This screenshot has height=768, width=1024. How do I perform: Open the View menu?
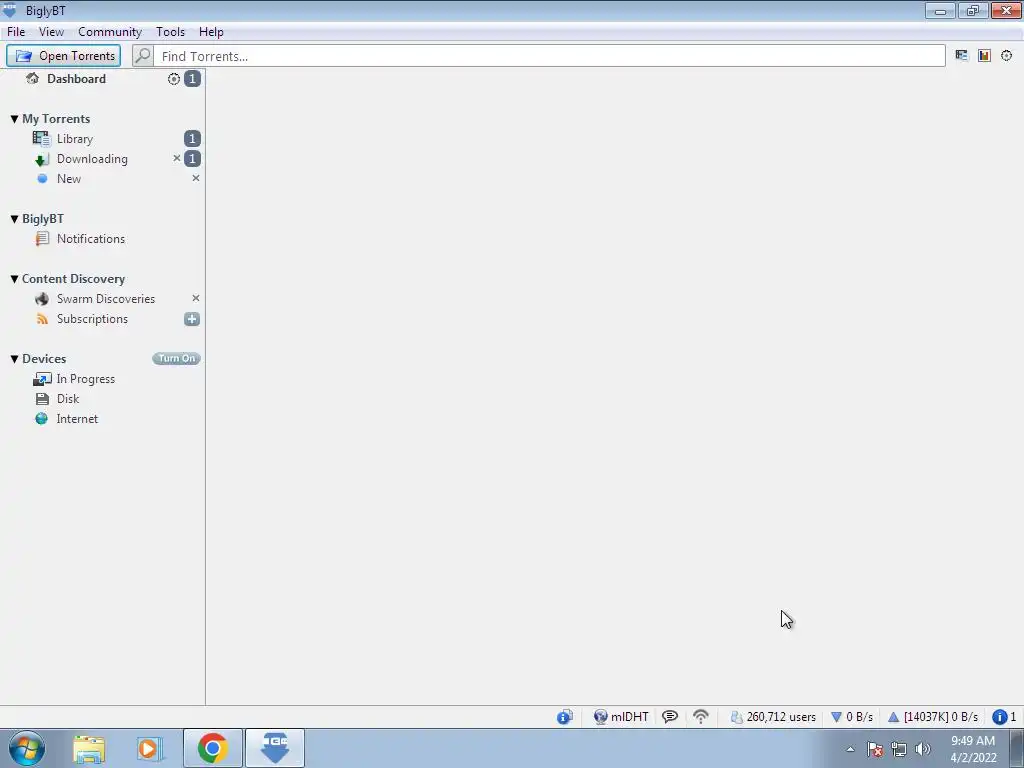(x=51, y=31)
